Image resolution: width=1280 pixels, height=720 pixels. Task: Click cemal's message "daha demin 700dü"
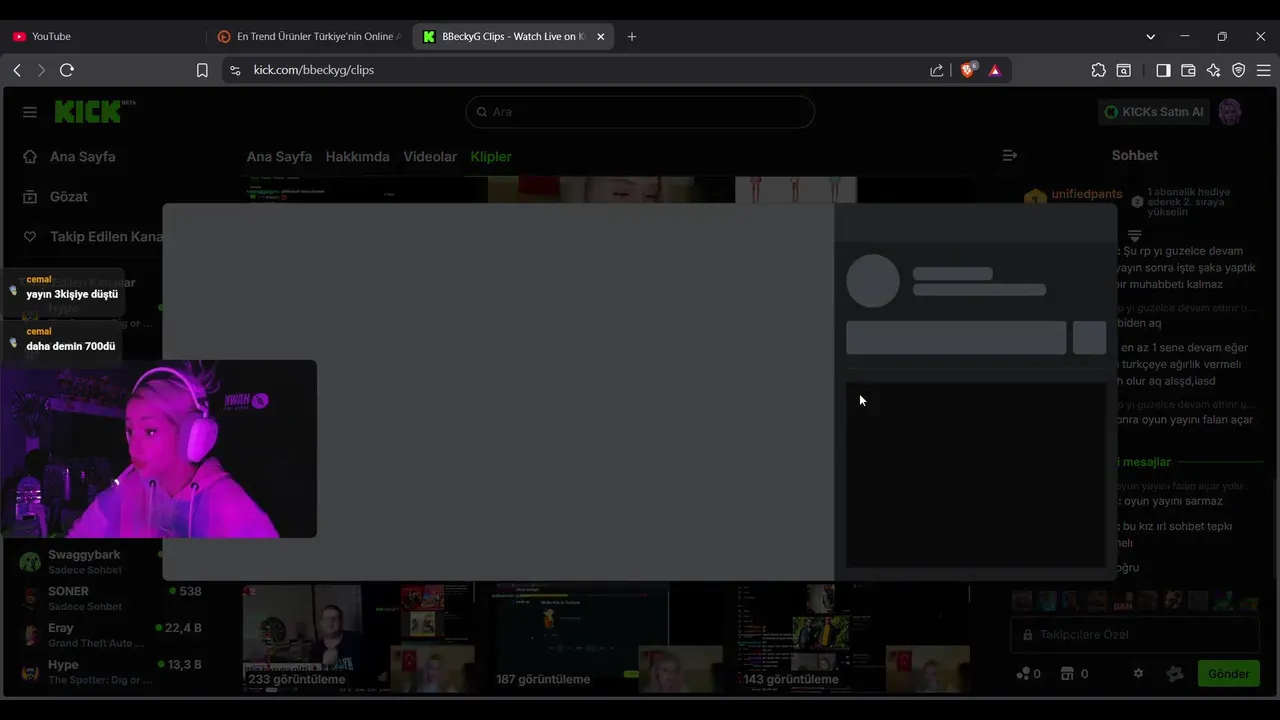71,346
